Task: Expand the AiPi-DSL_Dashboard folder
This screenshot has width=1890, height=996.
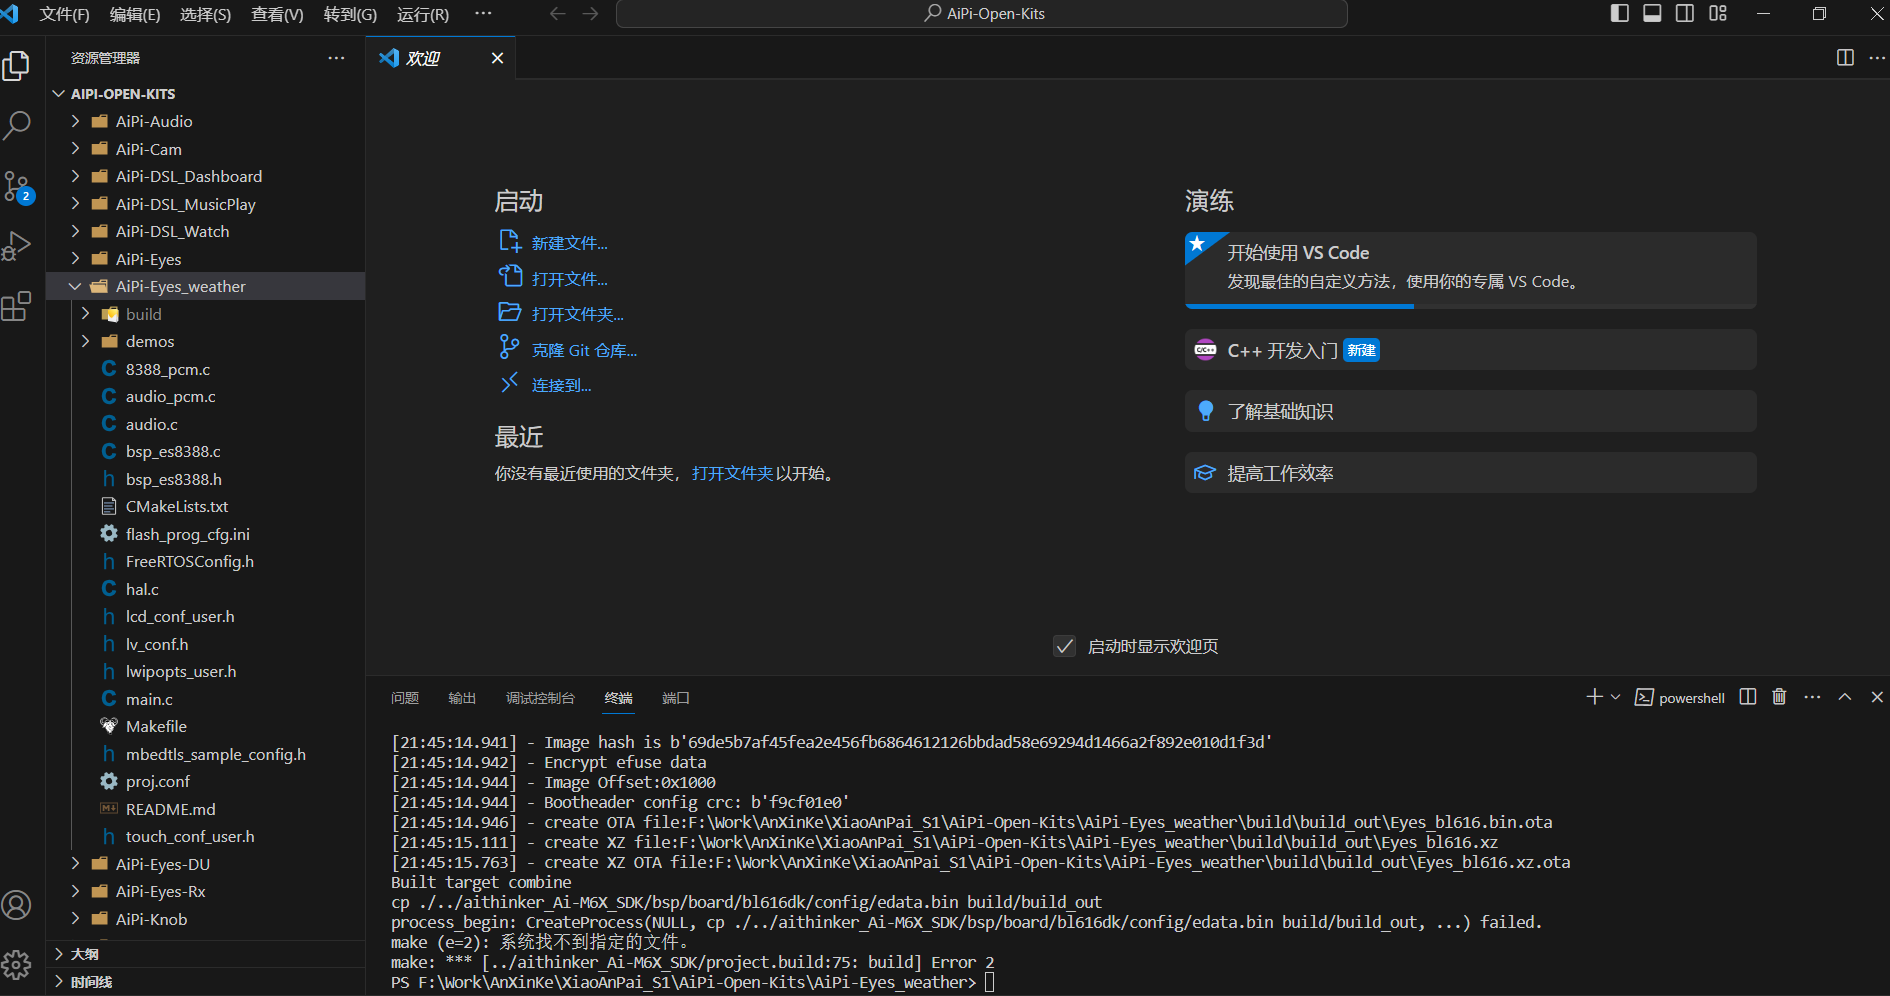Action: [205, 176]
